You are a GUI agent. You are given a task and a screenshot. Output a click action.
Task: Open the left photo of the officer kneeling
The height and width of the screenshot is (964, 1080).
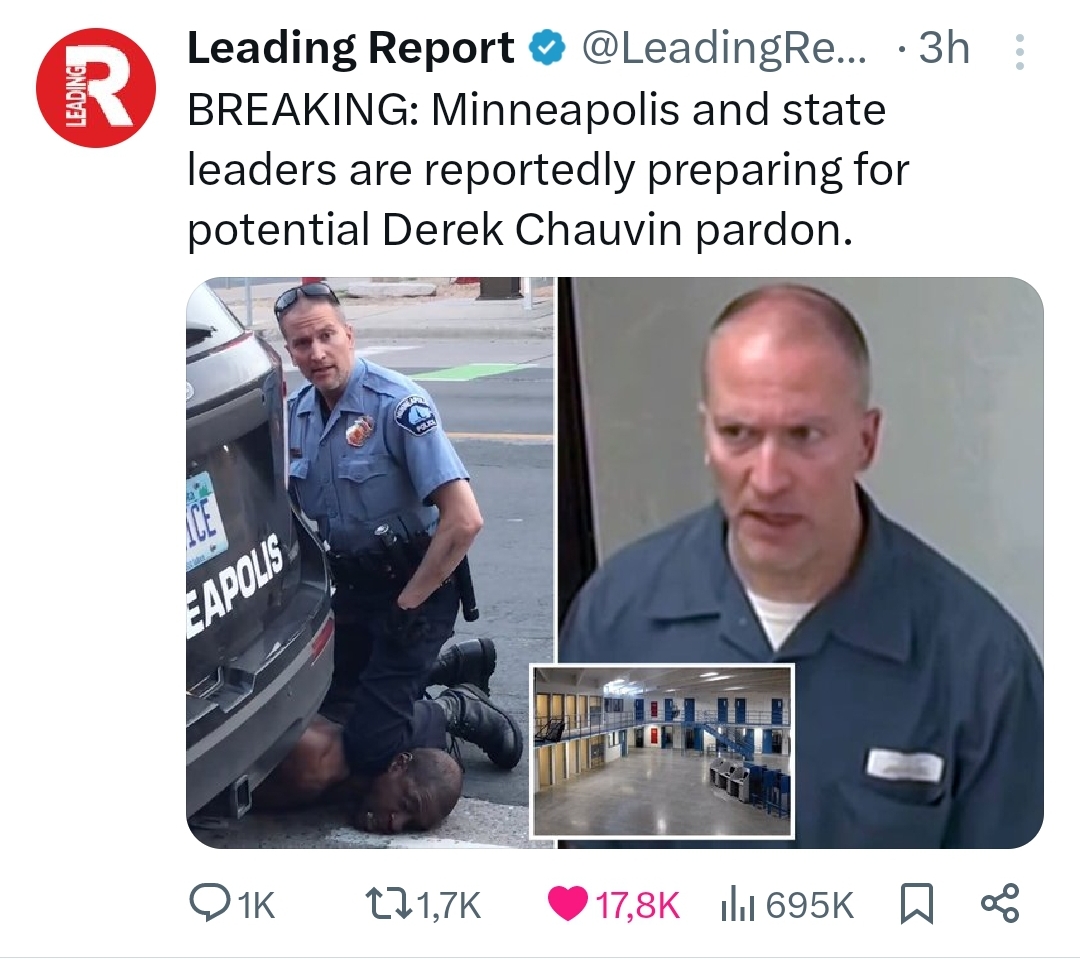tap(371, 563)
